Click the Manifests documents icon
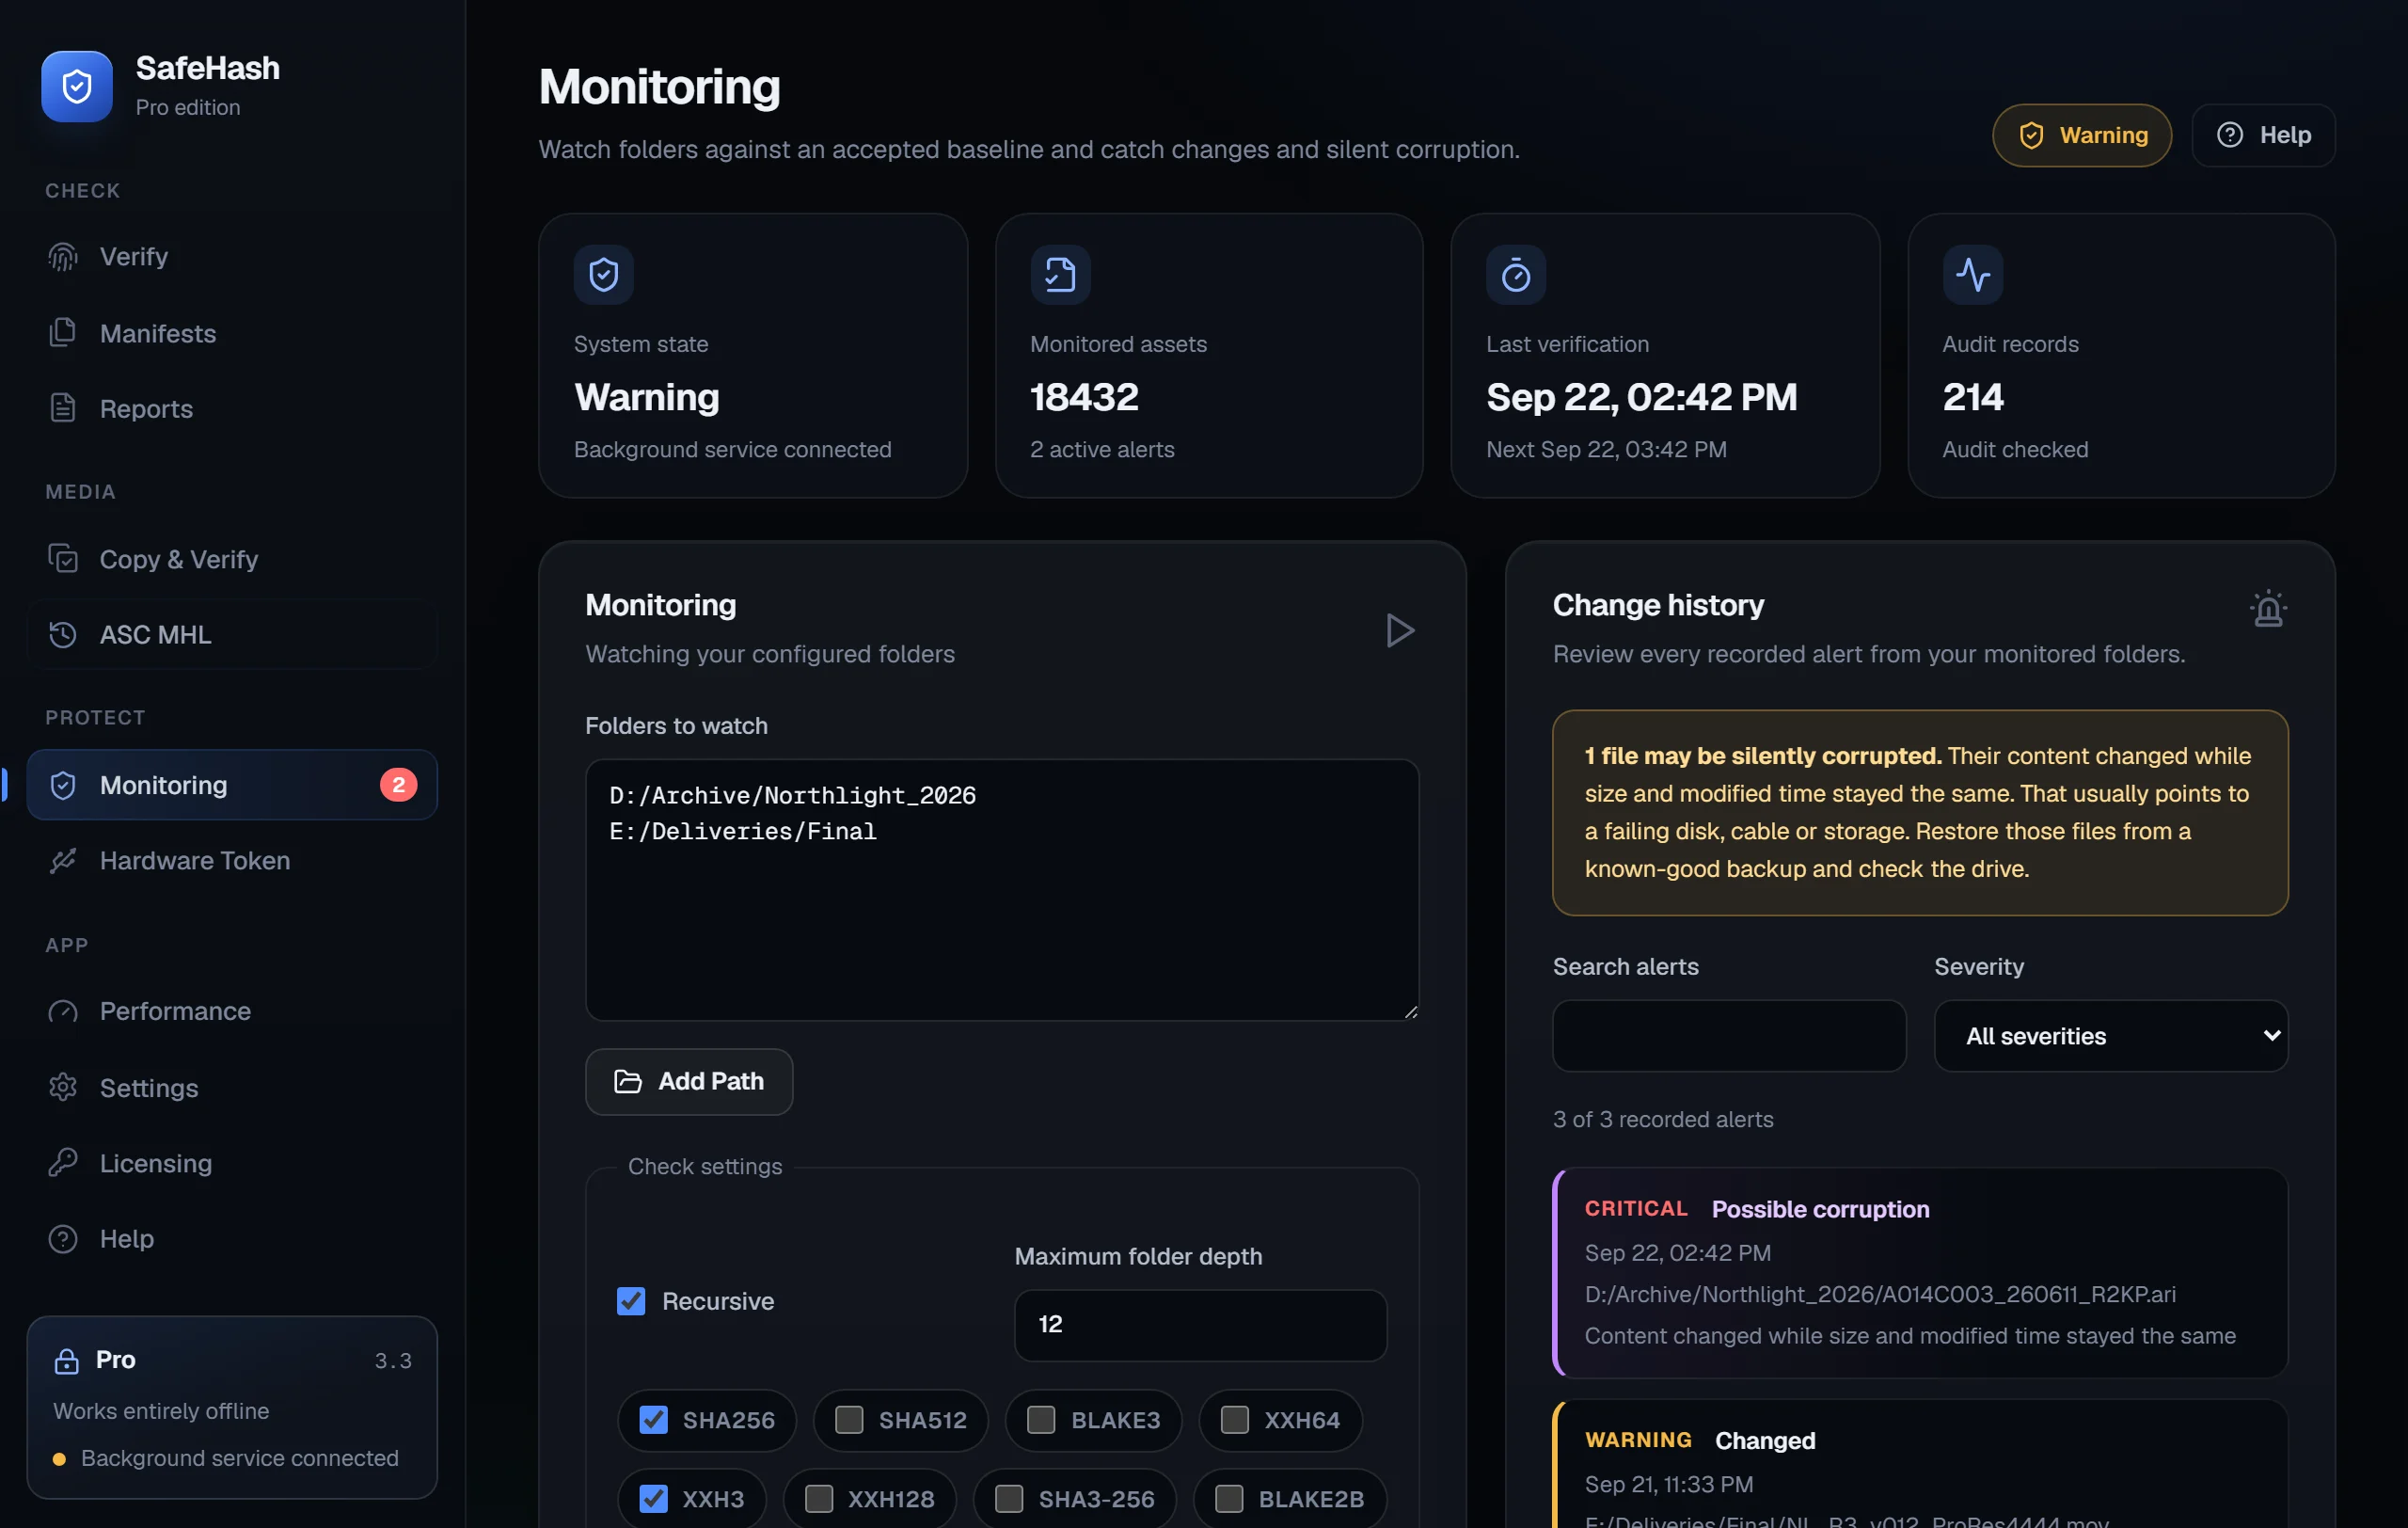The width and height of the screenshot is (2408, 1528). pyautogui.click(x=63, y=333)
